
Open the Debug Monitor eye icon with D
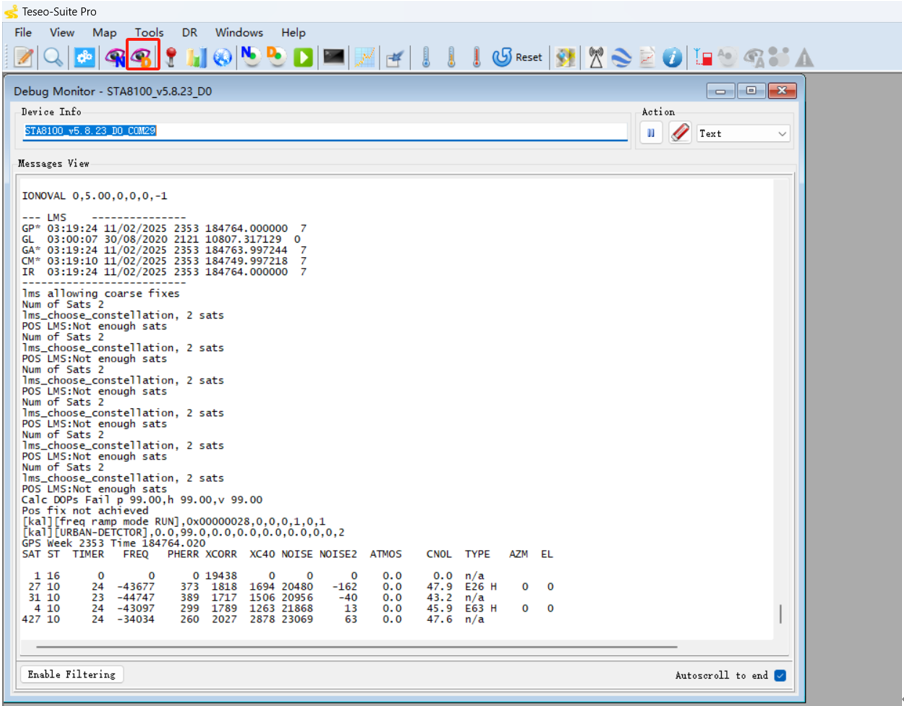click(x=143, y=57)
